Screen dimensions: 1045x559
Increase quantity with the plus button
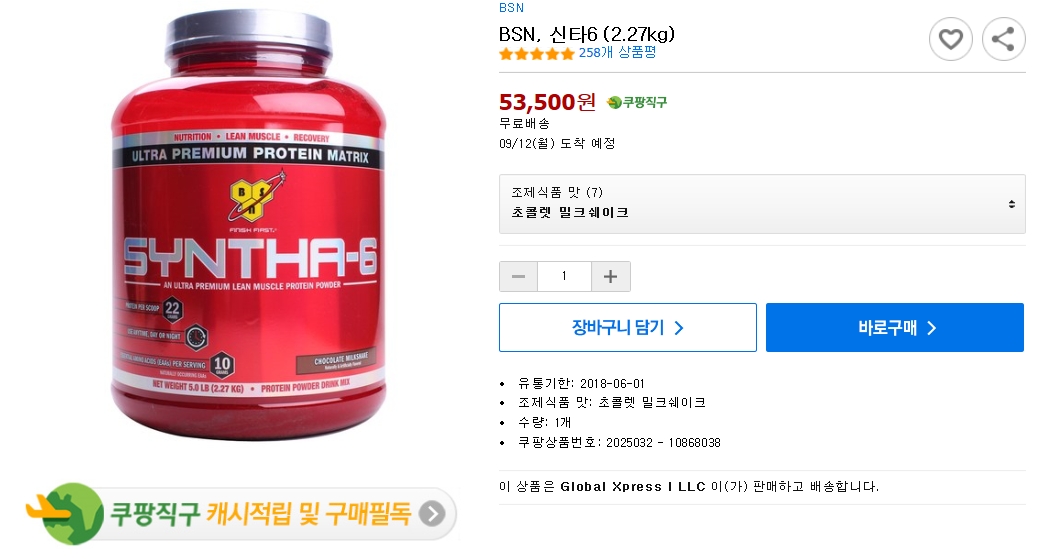(x=610, y=277)
